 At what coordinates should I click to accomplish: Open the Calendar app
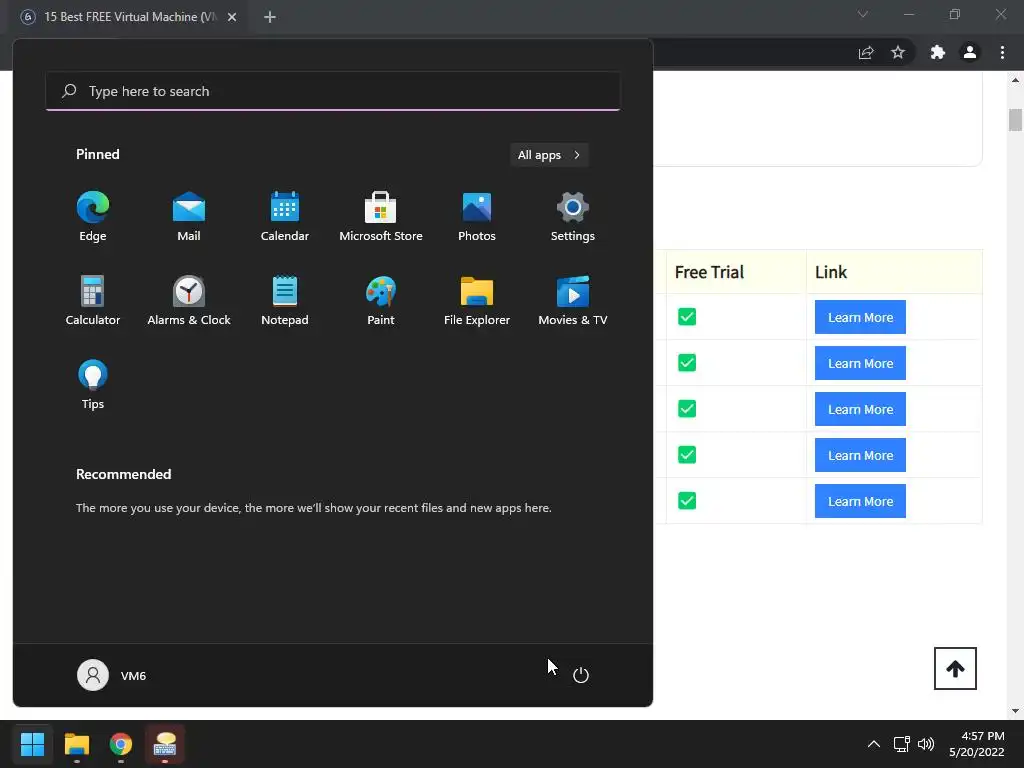point(285,217)
